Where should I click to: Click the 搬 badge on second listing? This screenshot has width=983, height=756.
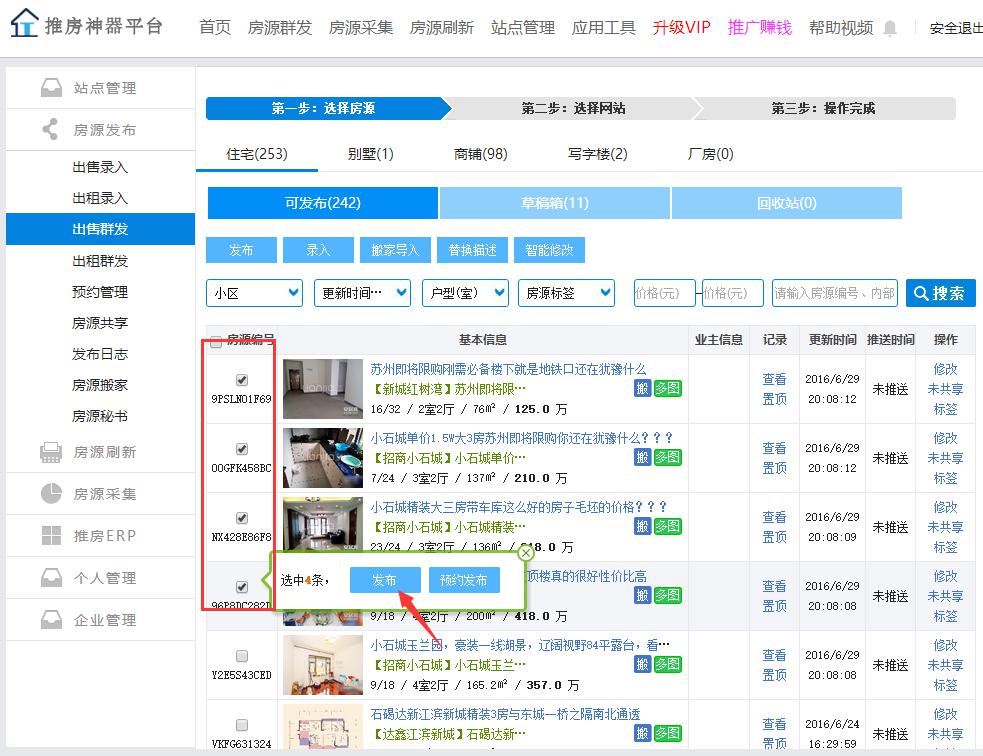642,457
